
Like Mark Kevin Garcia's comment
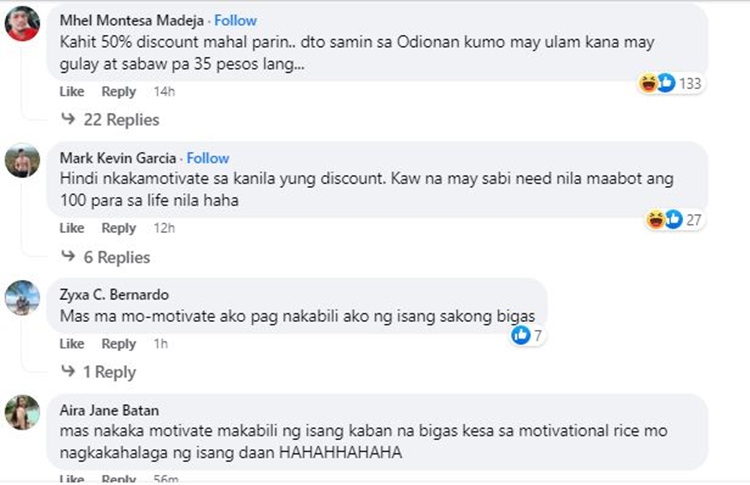[x=72, y=228]
